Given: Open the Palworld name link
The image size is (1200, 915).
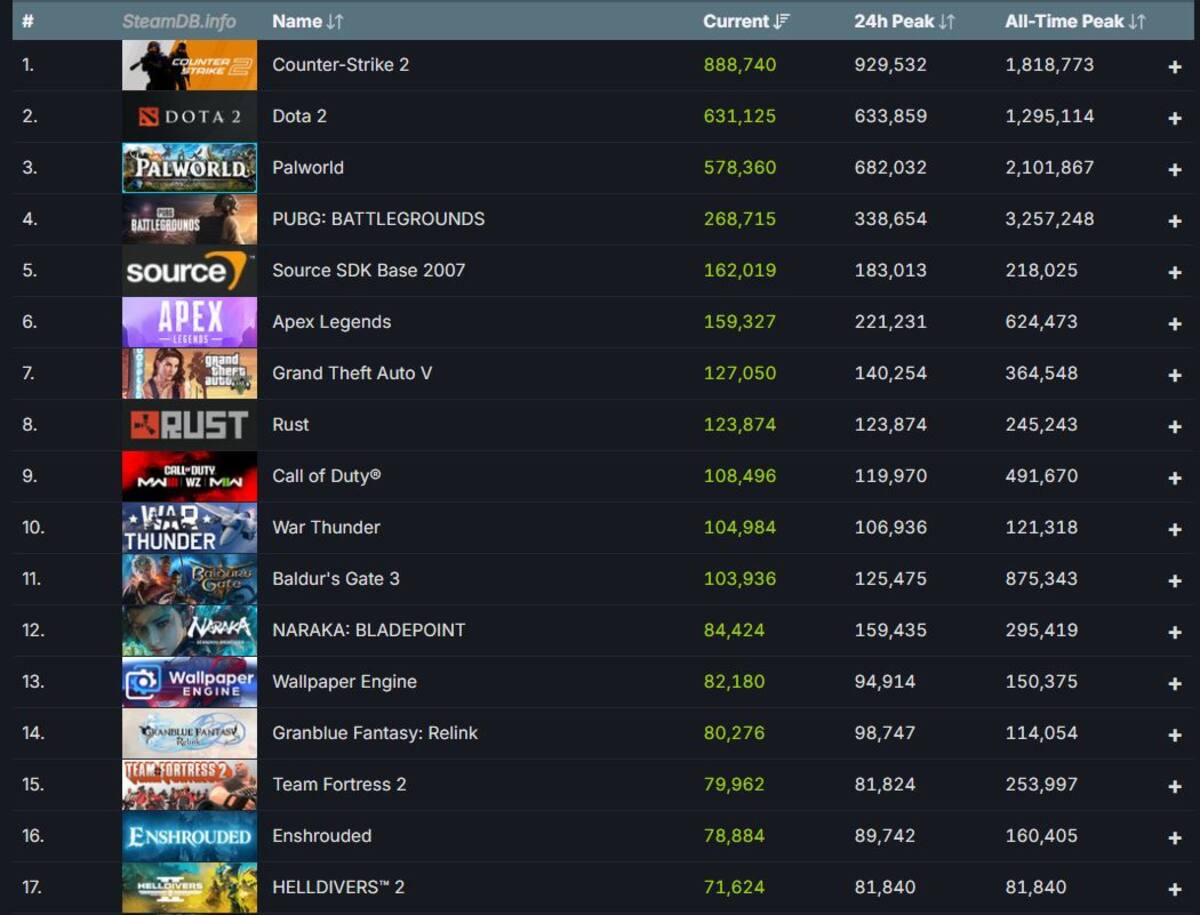Looking at the screenshot, I should click(308, 168).
